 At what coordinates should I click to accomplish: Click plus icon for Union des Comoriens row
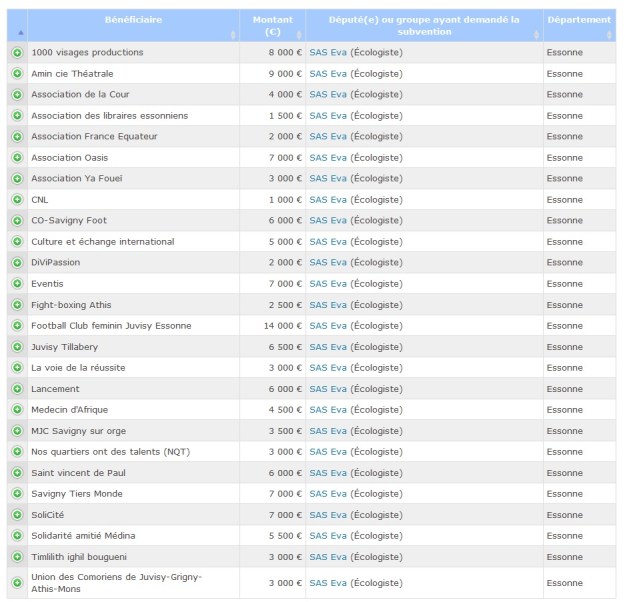17,582
